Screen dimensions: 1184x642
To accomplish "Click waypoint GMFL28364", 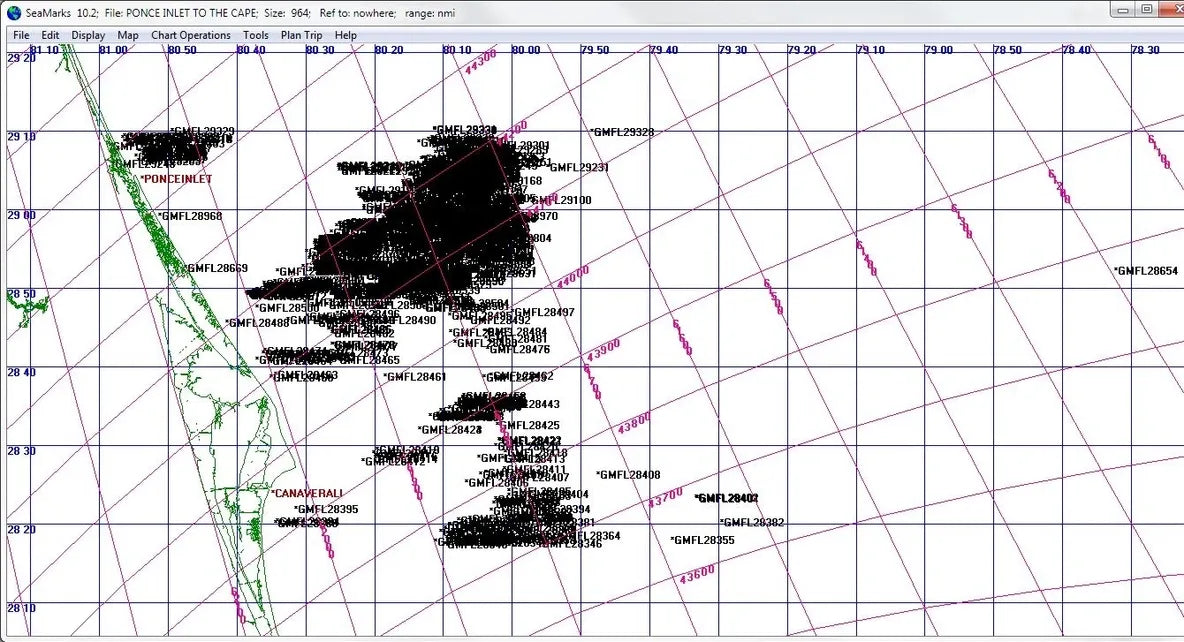I will pyautogui.click(x=593, y=536).
